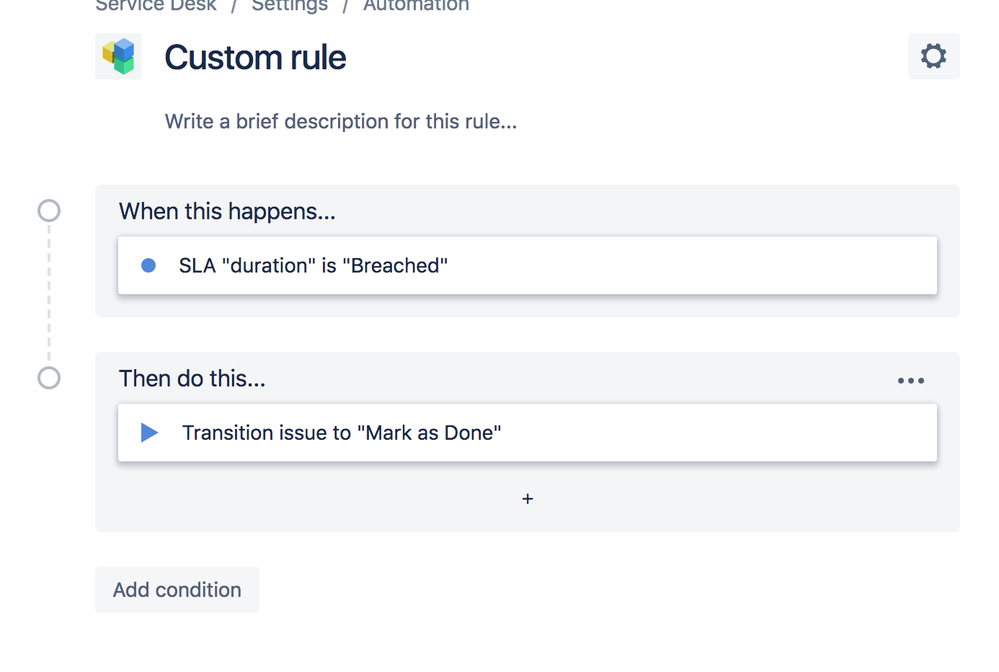This screenshot has width=999, height=672.
Task: Go to Service Desk breadcrumb
Action: 155,6
